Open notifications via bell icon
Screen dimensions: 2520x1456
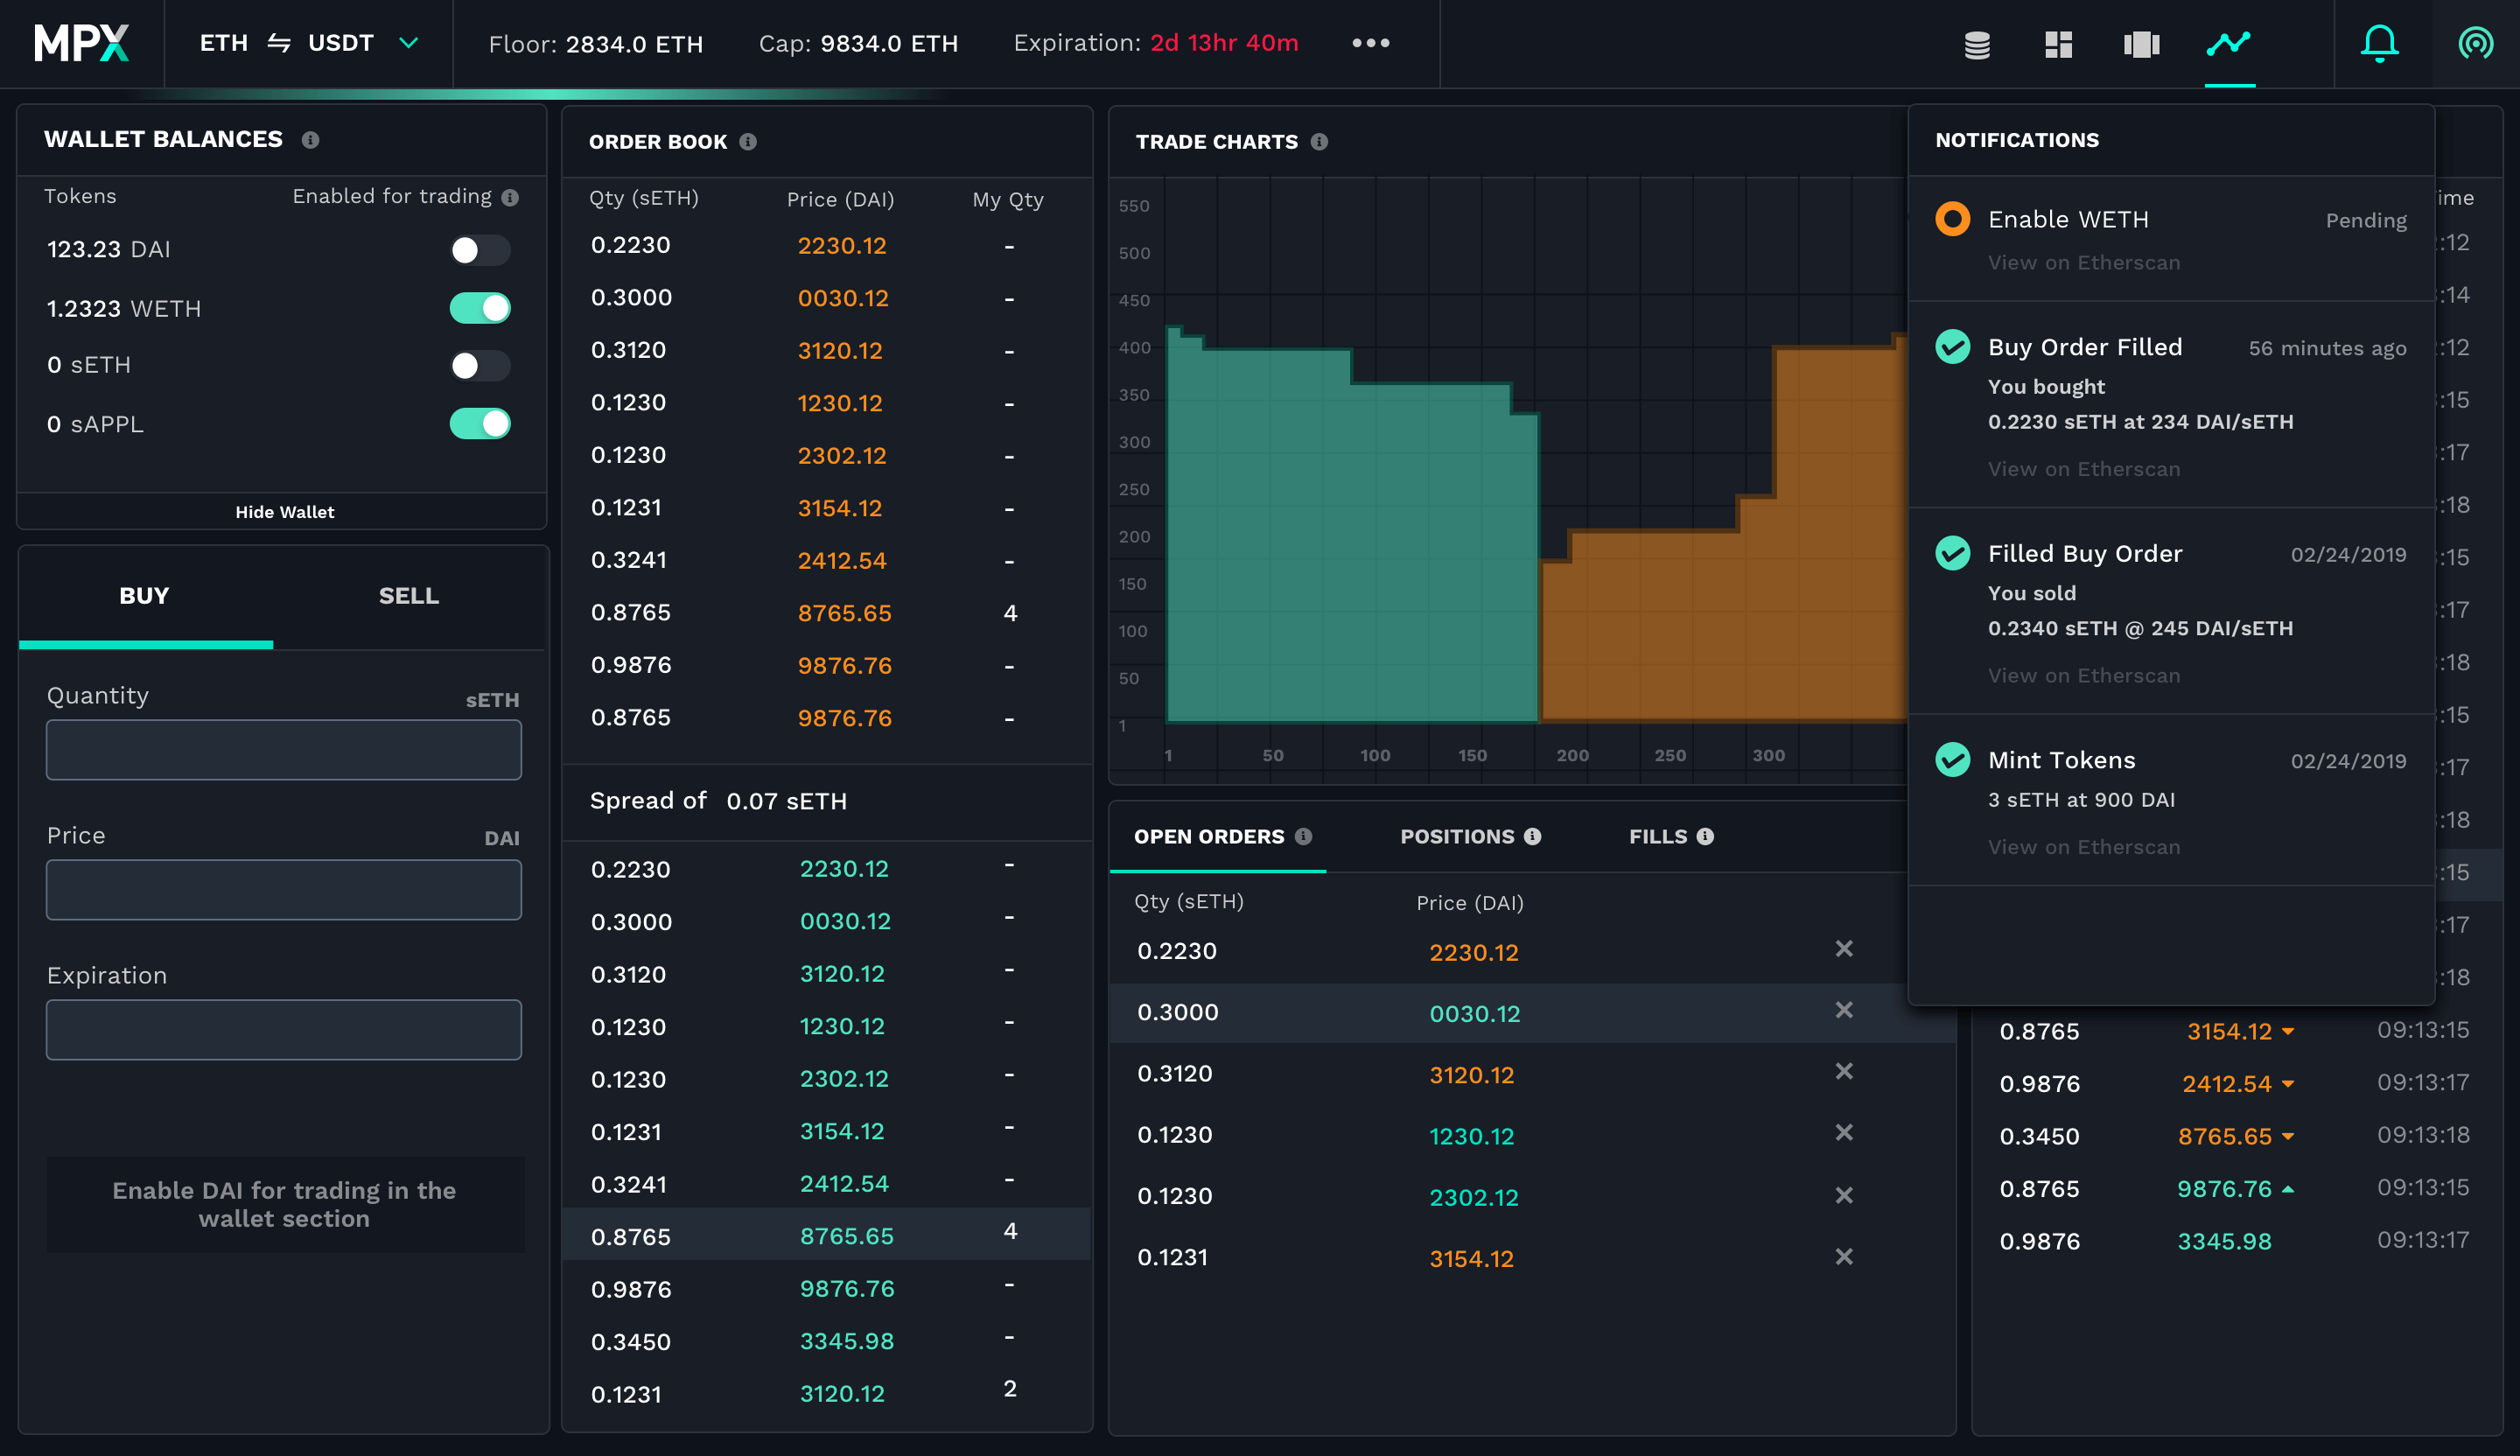coord(2380,43)
